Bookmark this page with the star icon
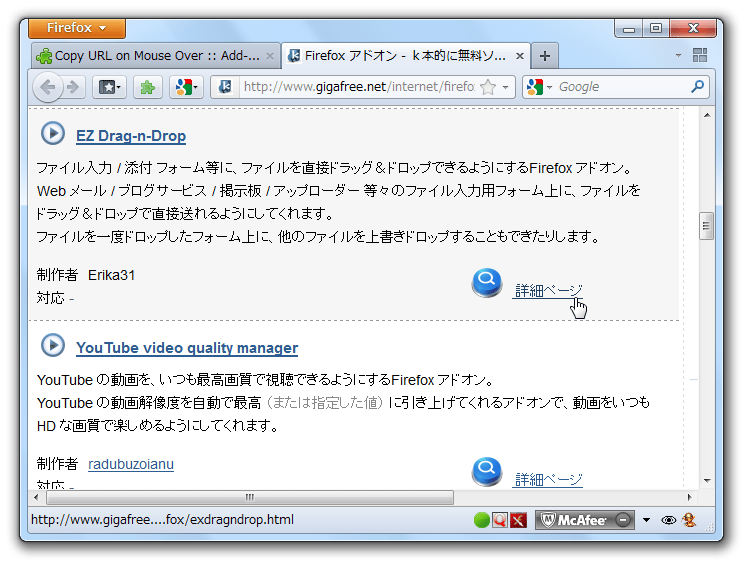747x563 pixels. pyautogui.click(x=488, y=87)
